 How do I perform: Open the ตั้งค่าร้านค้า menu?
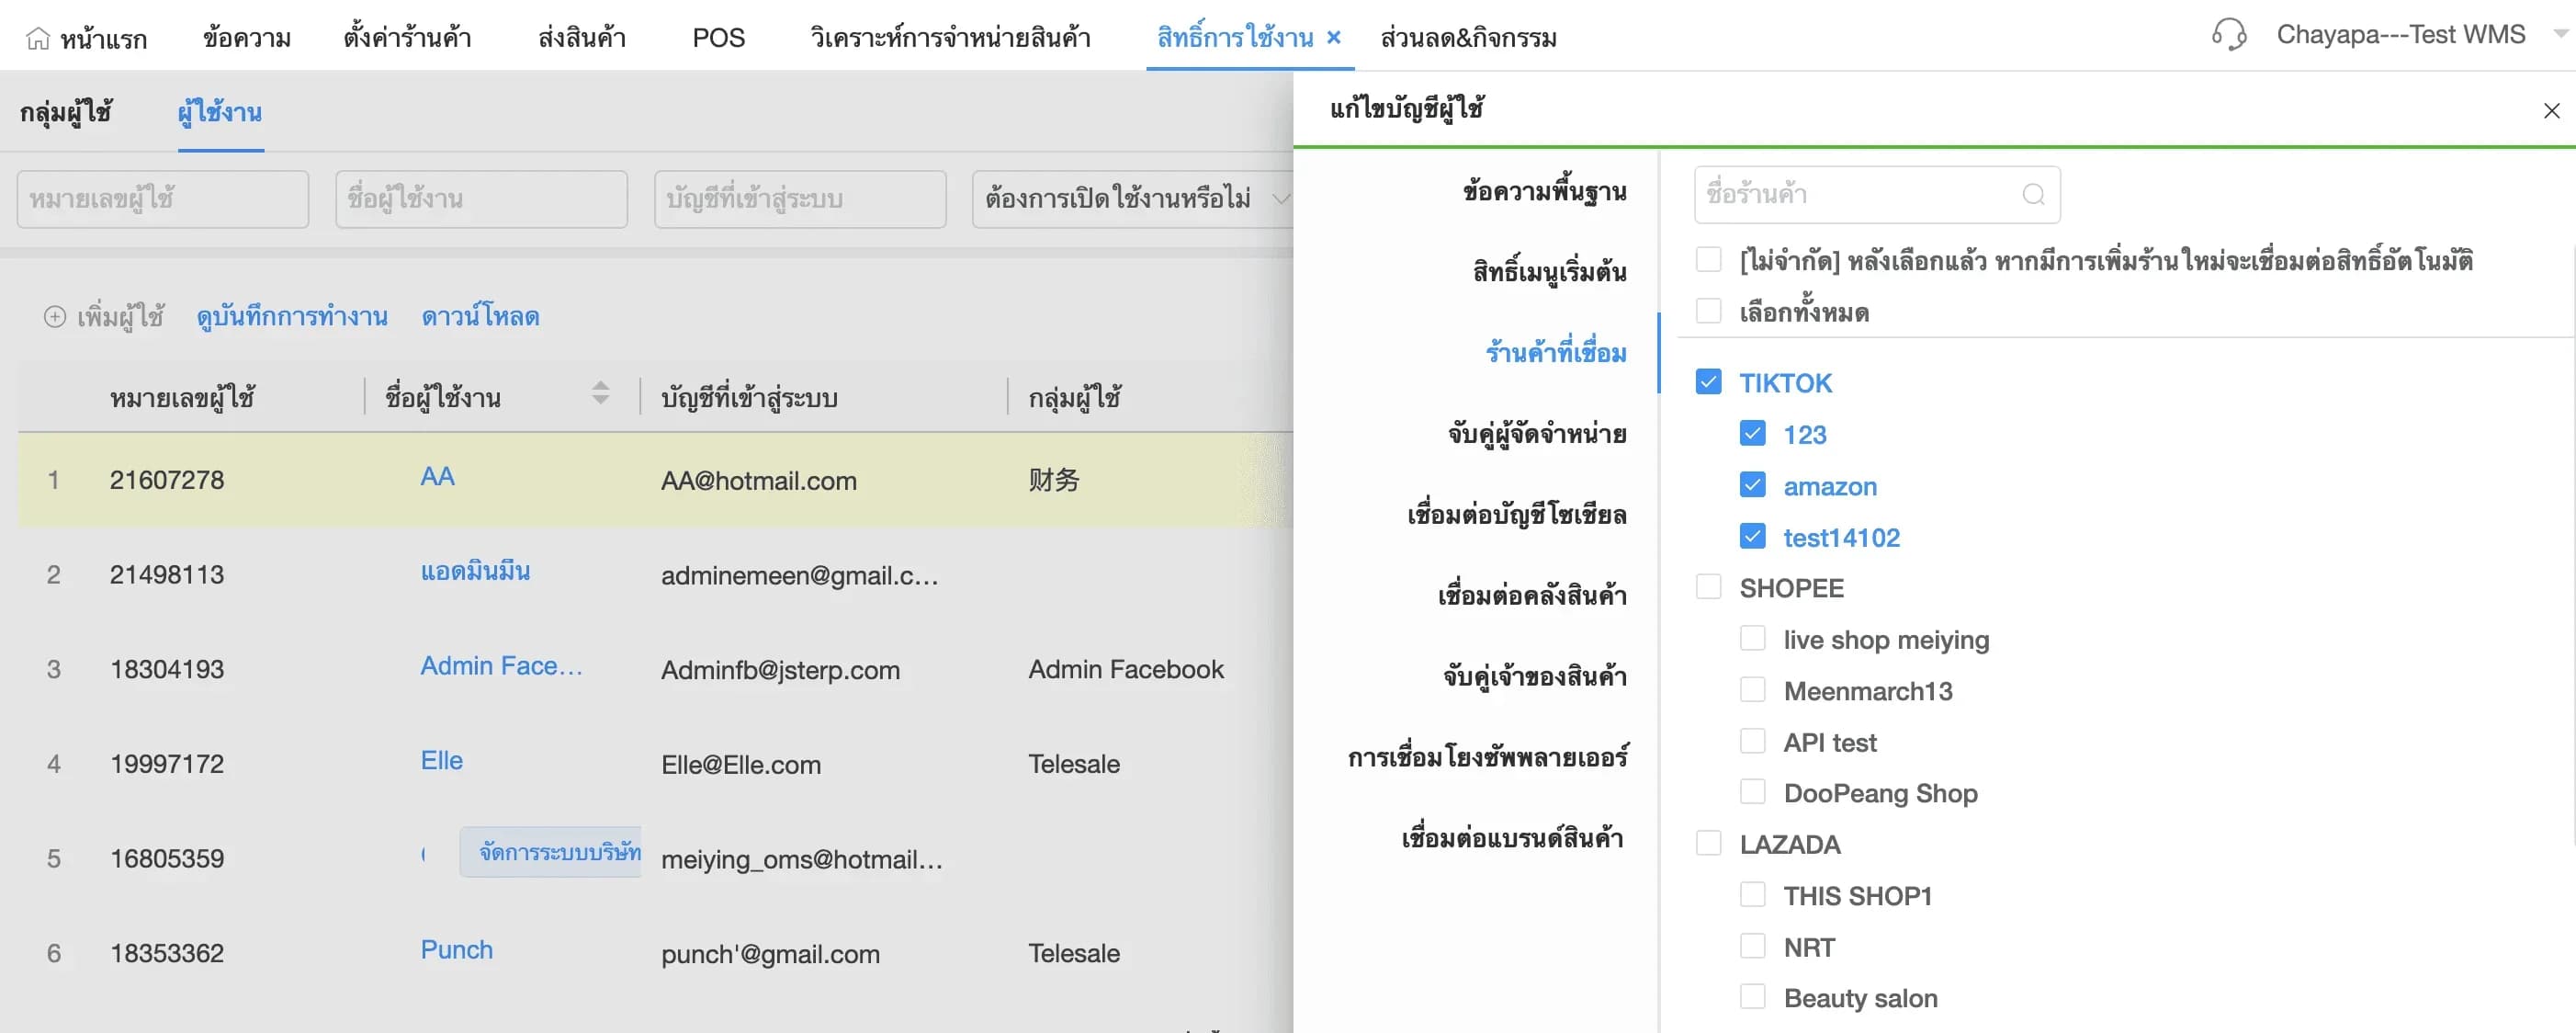pyautogui.click(x=407, y=38)
